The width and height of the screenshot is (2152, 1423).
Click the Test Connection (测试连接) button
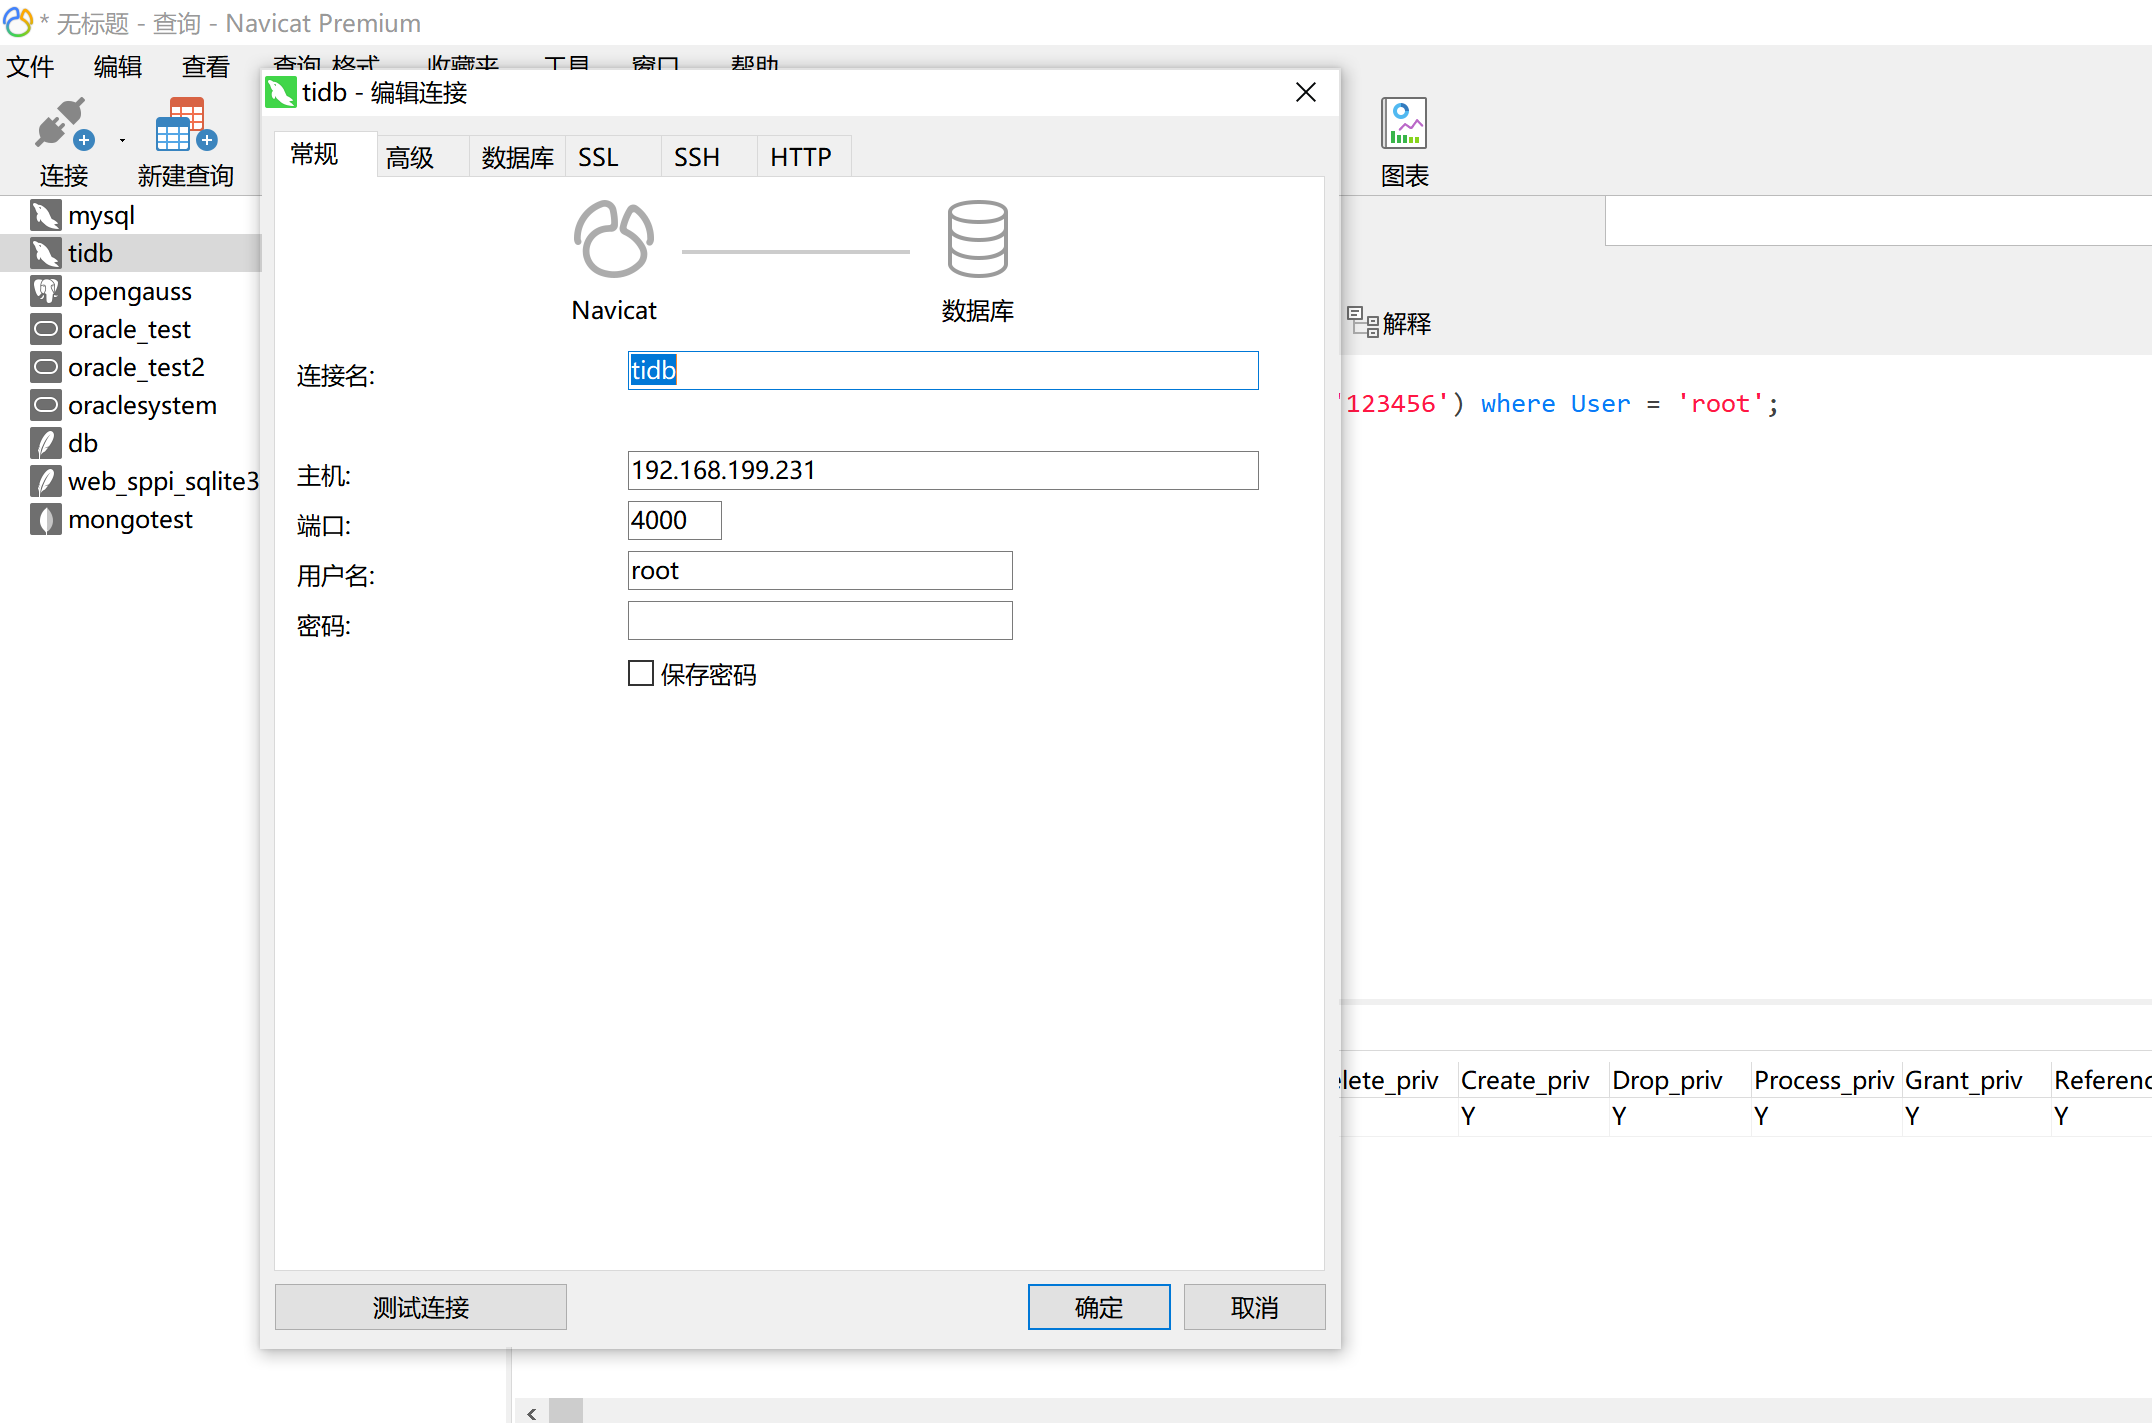click(x=420, y=1307)
